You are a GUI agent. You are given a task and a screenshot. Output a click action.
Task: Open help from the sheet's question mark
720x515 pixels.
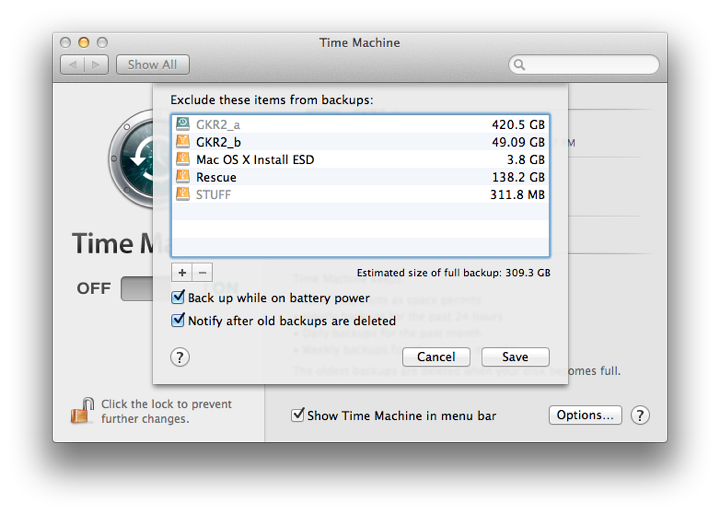pos(180,357)
